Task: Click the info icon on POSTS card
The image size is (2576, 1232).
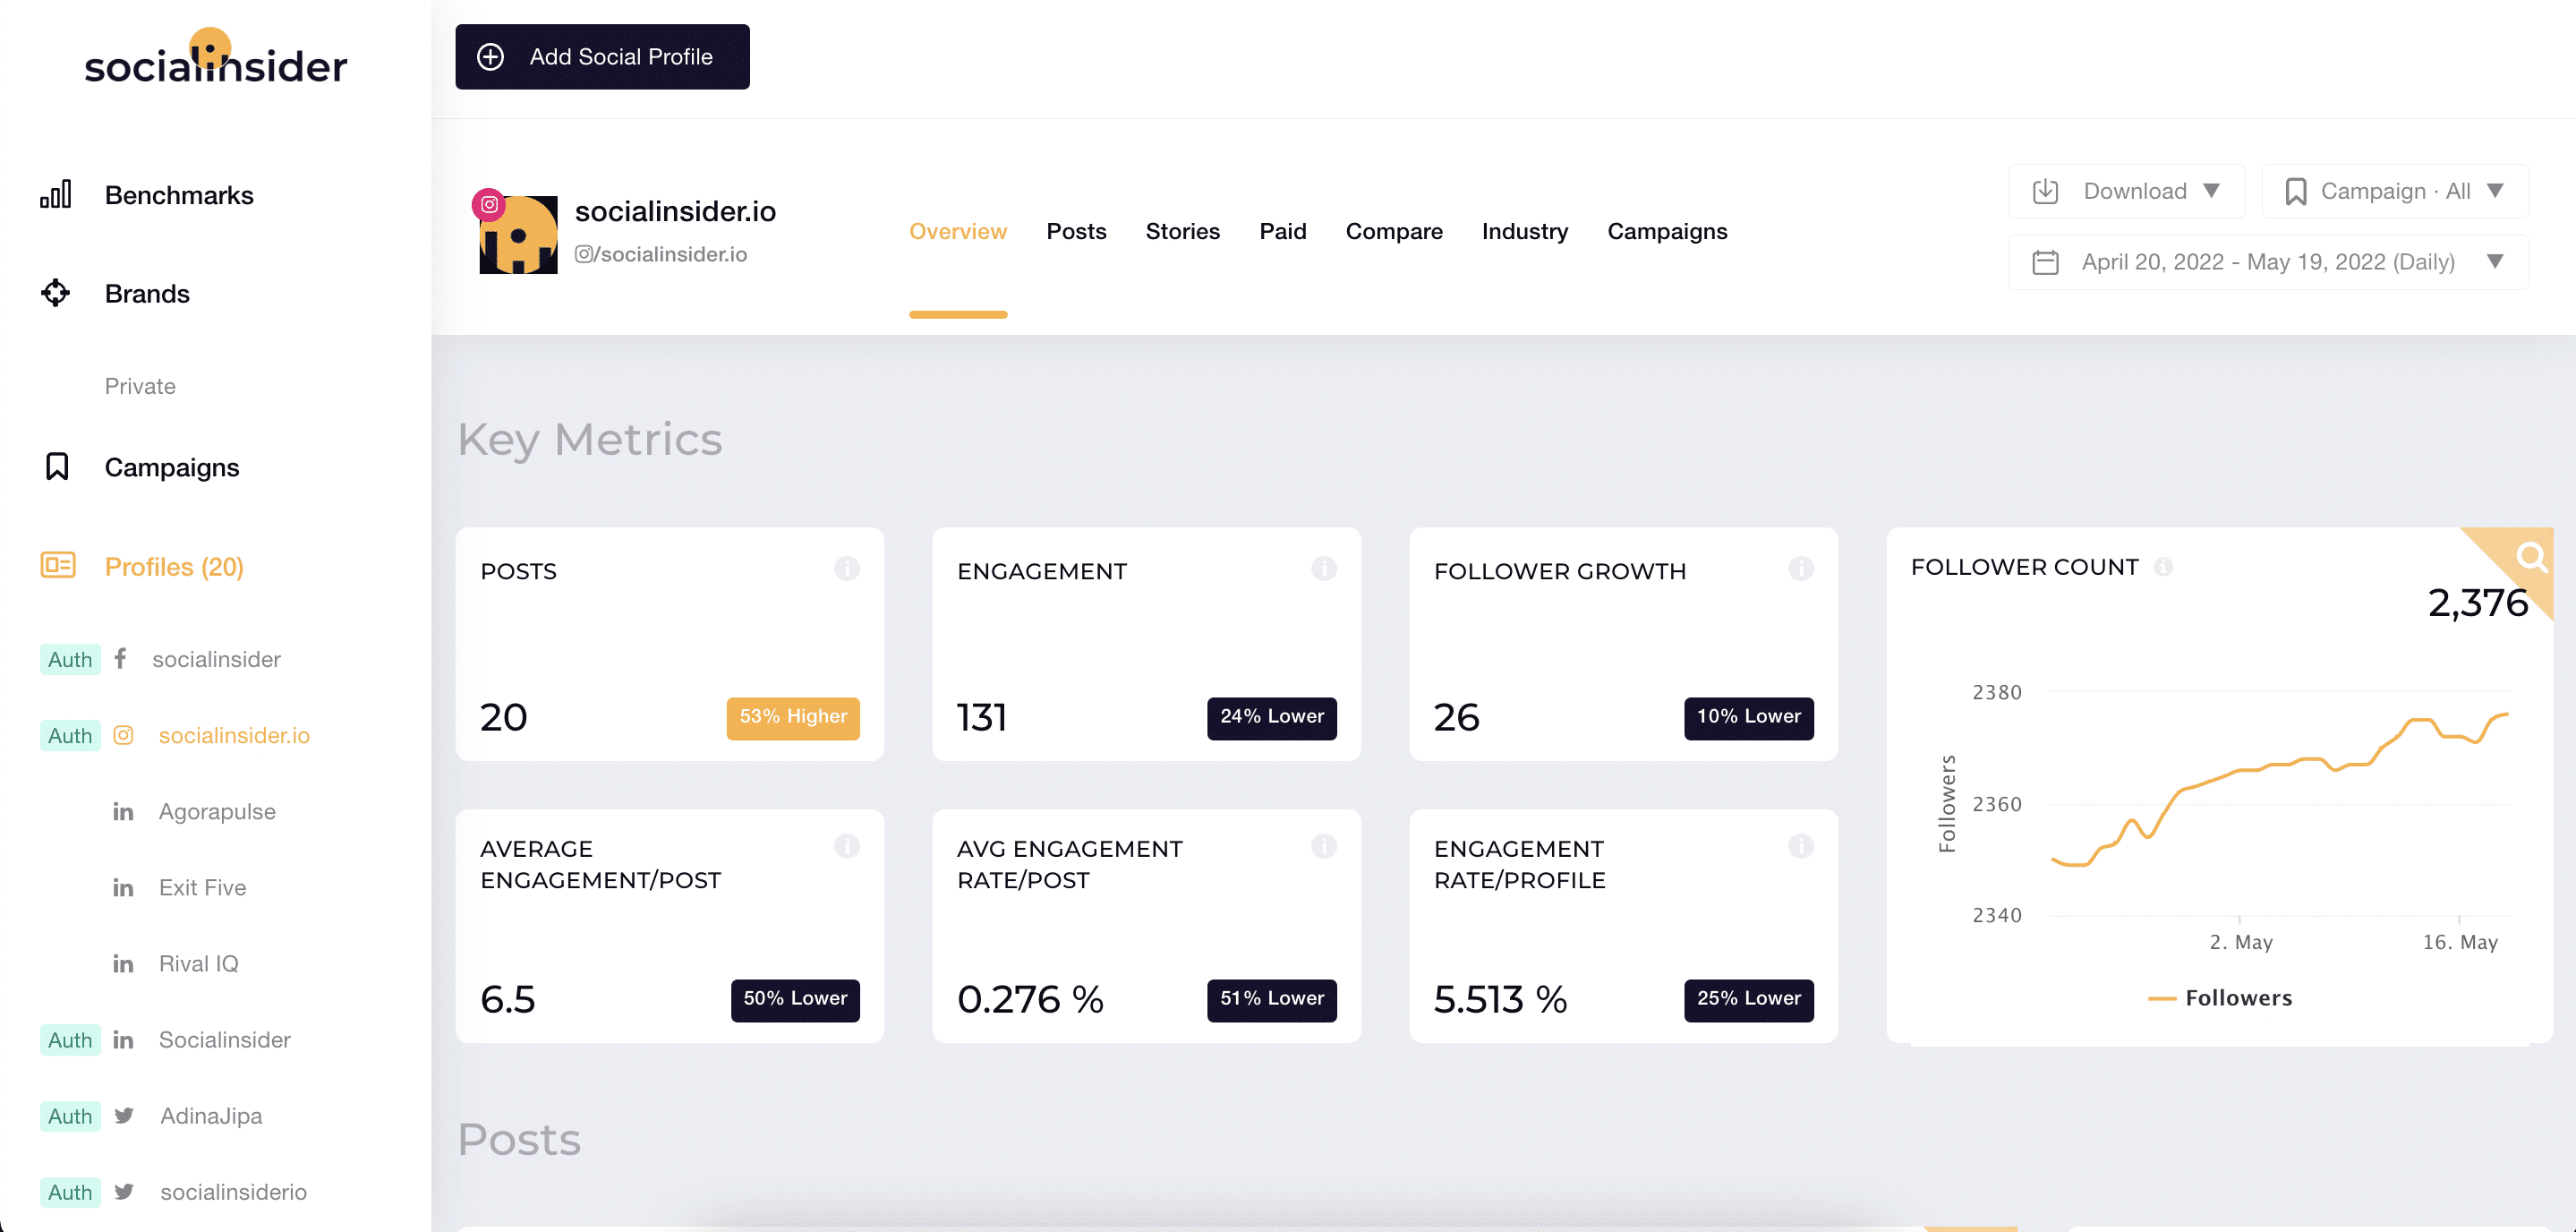Action: (847, 568)
